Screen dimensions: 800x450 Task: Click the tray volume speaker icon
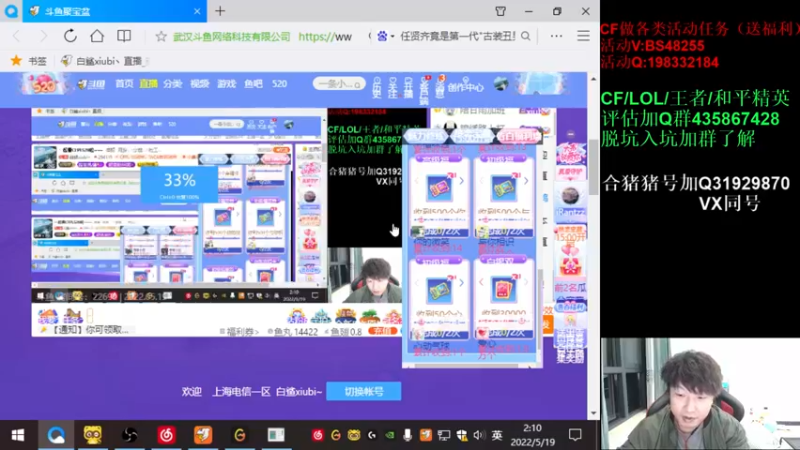(x=478, y=435)
